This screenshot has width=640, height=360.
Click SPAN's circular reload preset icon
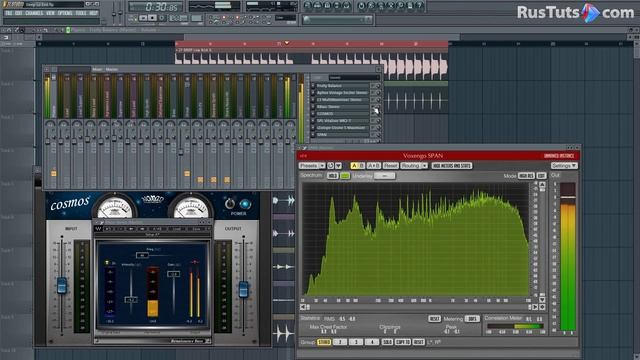pyautogui.click(x=330, y=166)
